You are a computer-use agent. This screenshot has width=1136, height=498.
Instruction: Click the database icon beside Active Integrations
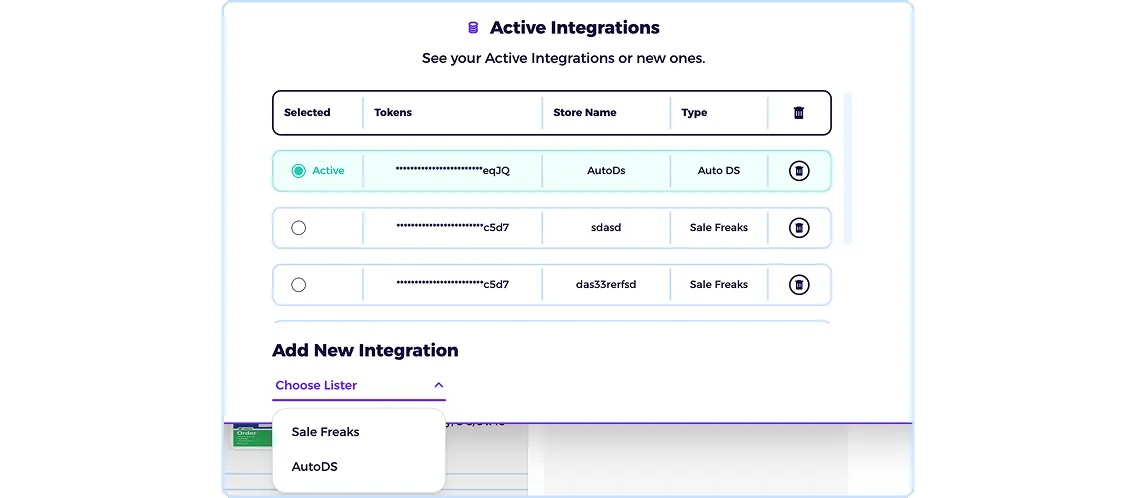point(473,28)
